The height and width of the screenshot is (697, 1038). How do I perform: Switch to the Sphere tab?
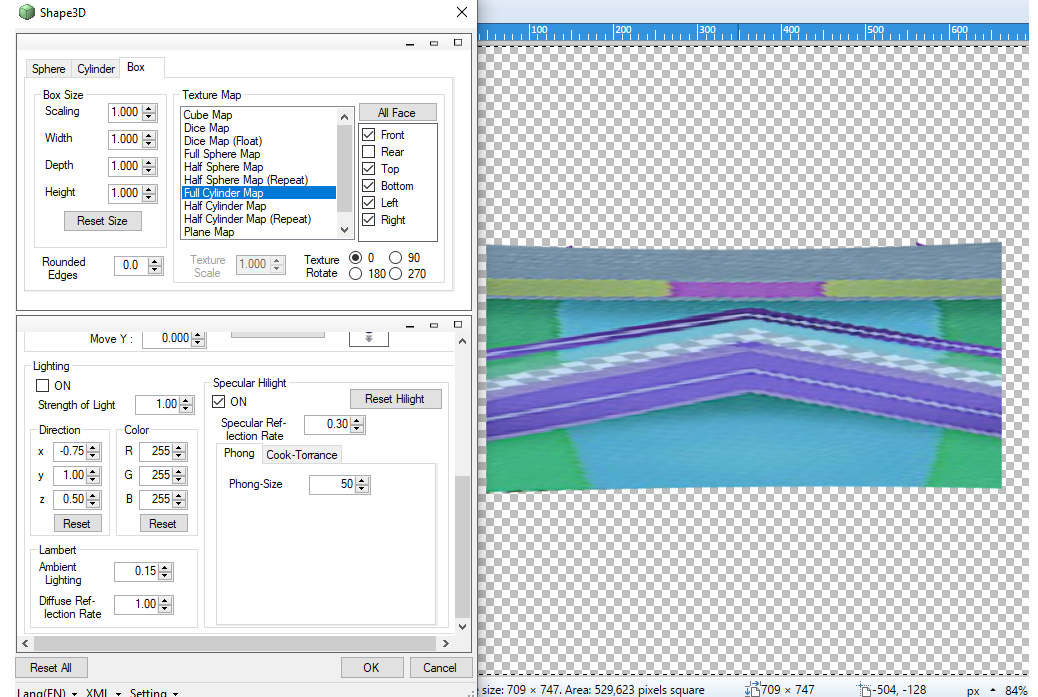48,69
